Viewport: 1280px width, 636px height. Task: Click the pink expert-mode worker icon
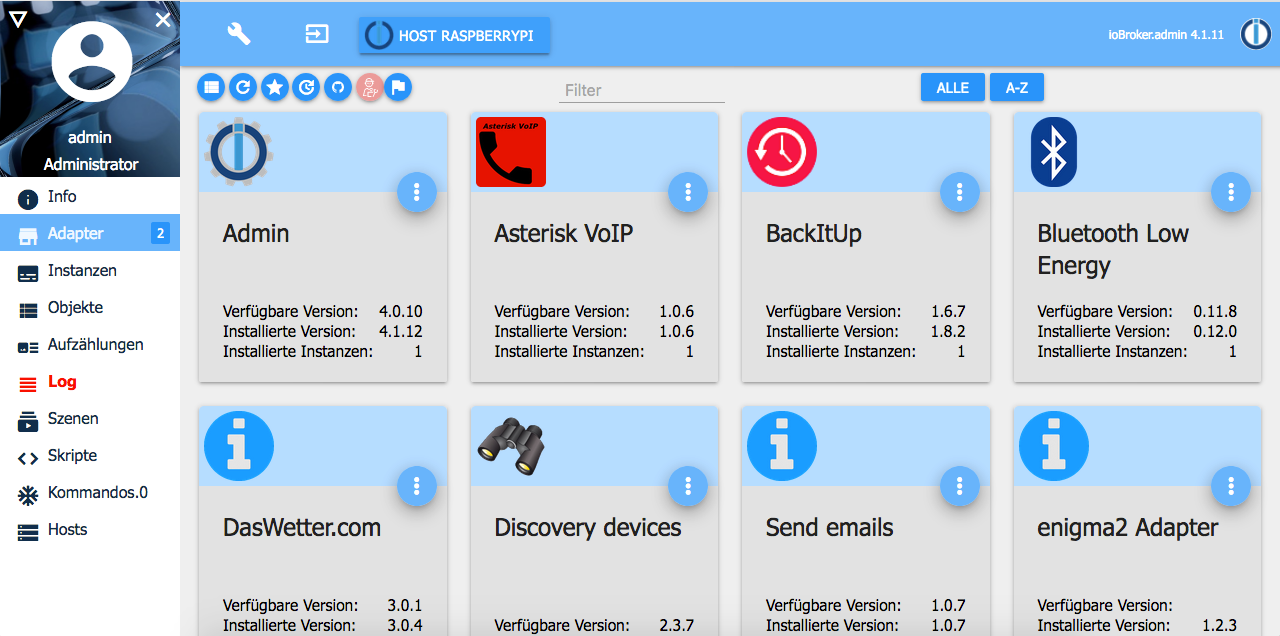369,88
